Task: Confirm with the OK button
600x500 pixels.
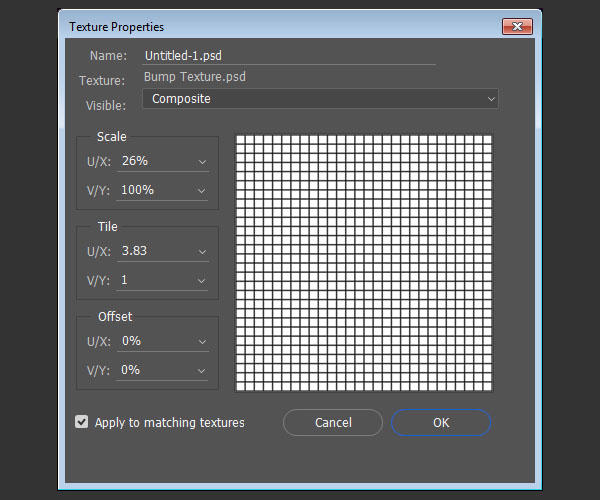Action: (441, 423)
